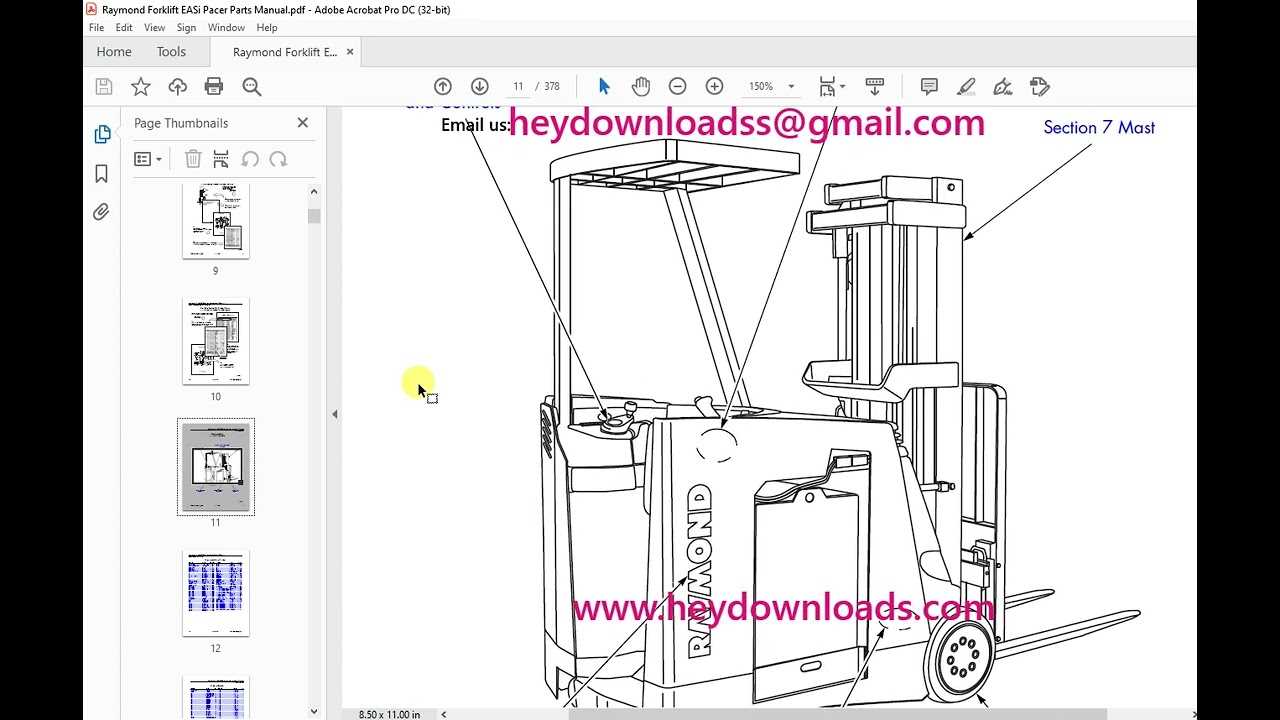1280x720 pixels.
Task: Close the Page Thumbnails panel
Action: pyautogui.click(x=303, y=123)
